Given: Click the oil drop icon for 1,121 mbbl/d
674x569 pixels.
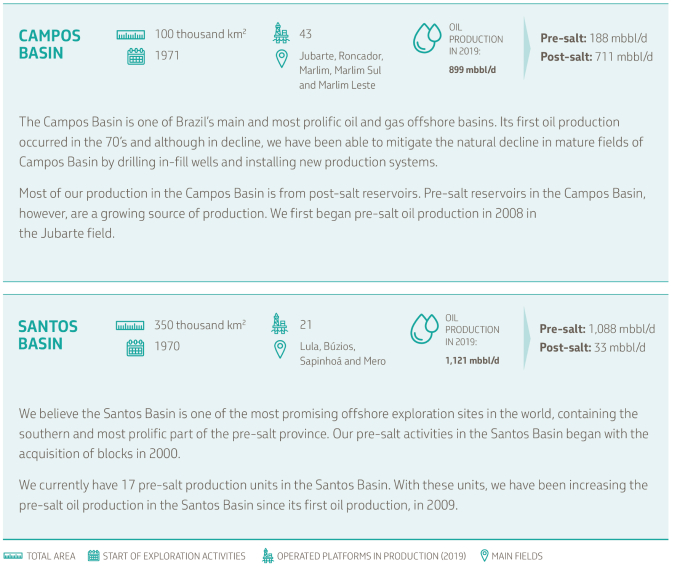Looking at the screenshot, I should point(425,329).
